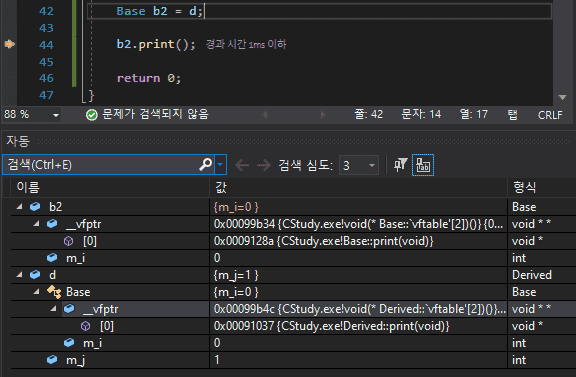Click the yellow execution arrow at line 44

pos(10,44)
